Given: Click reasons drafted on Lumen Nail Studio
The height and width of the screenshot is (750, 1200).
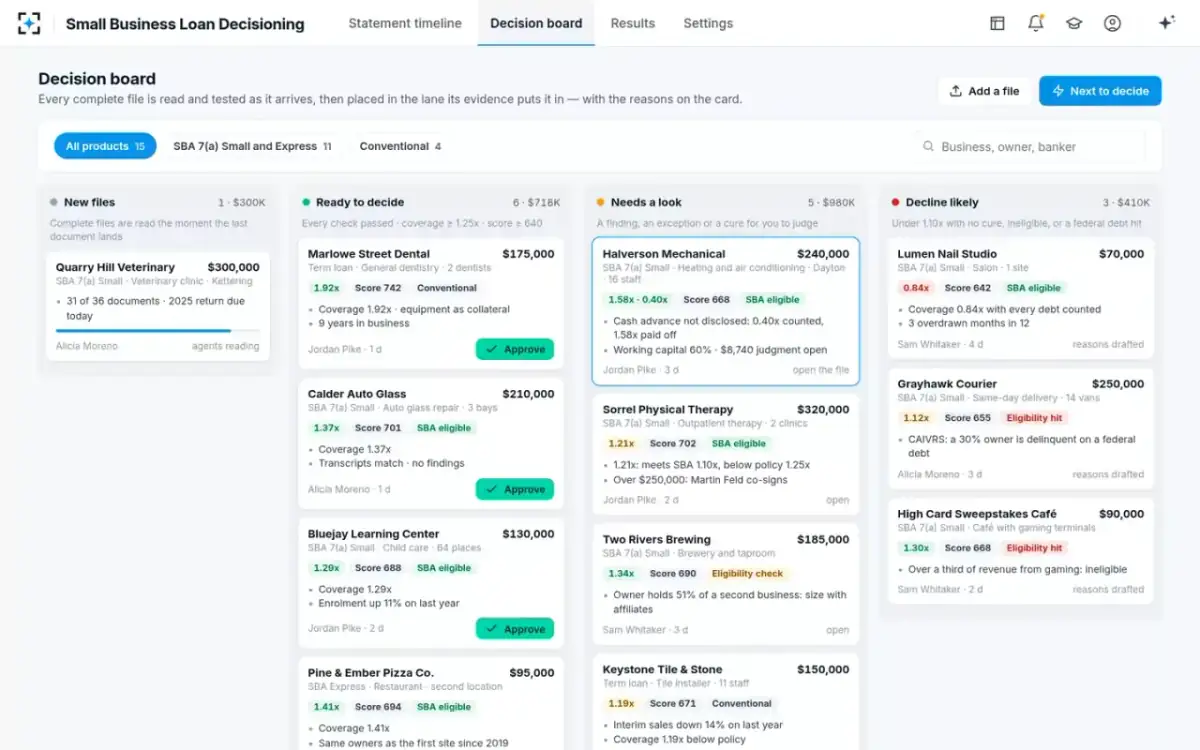Looking at the screenshot, I should 1108,344.
